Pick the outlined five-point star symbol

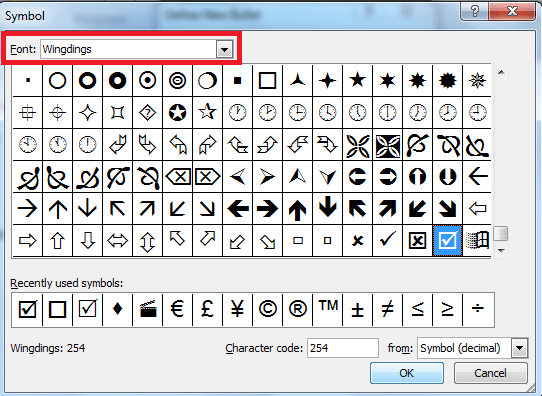207,112
